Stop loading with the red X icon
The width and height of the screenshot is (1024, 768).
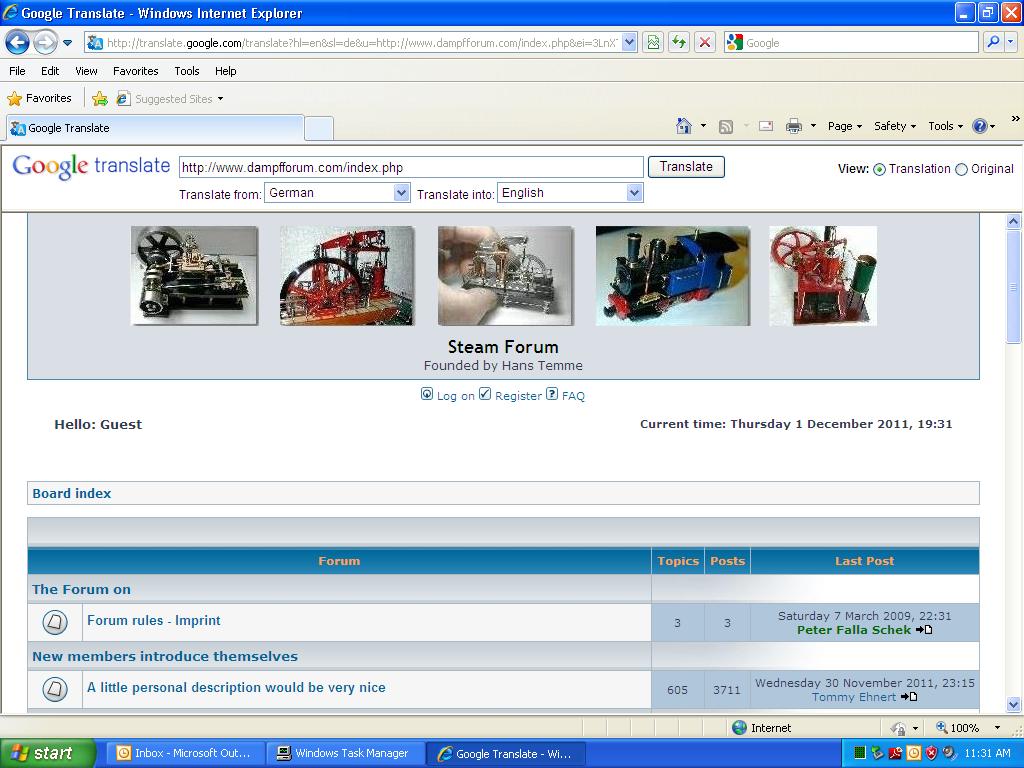point(705,43)
